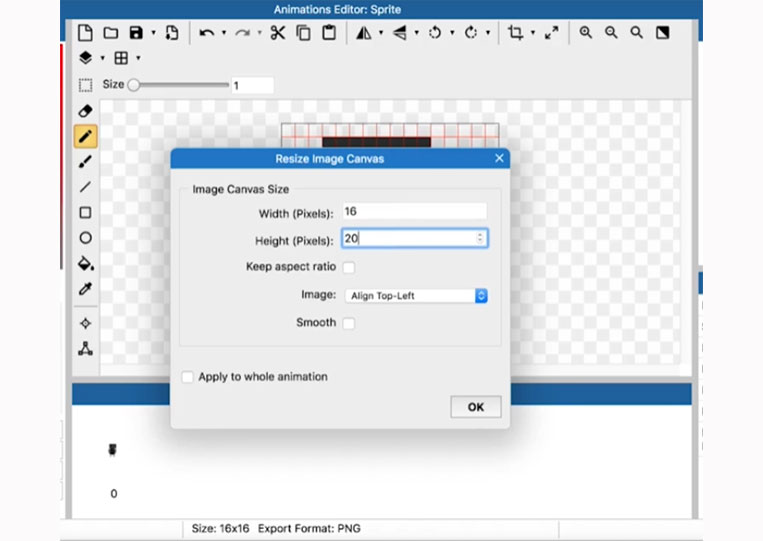763x541 pixels.
Task: Select the collision polygon tool
Action: tap(86, 349)
